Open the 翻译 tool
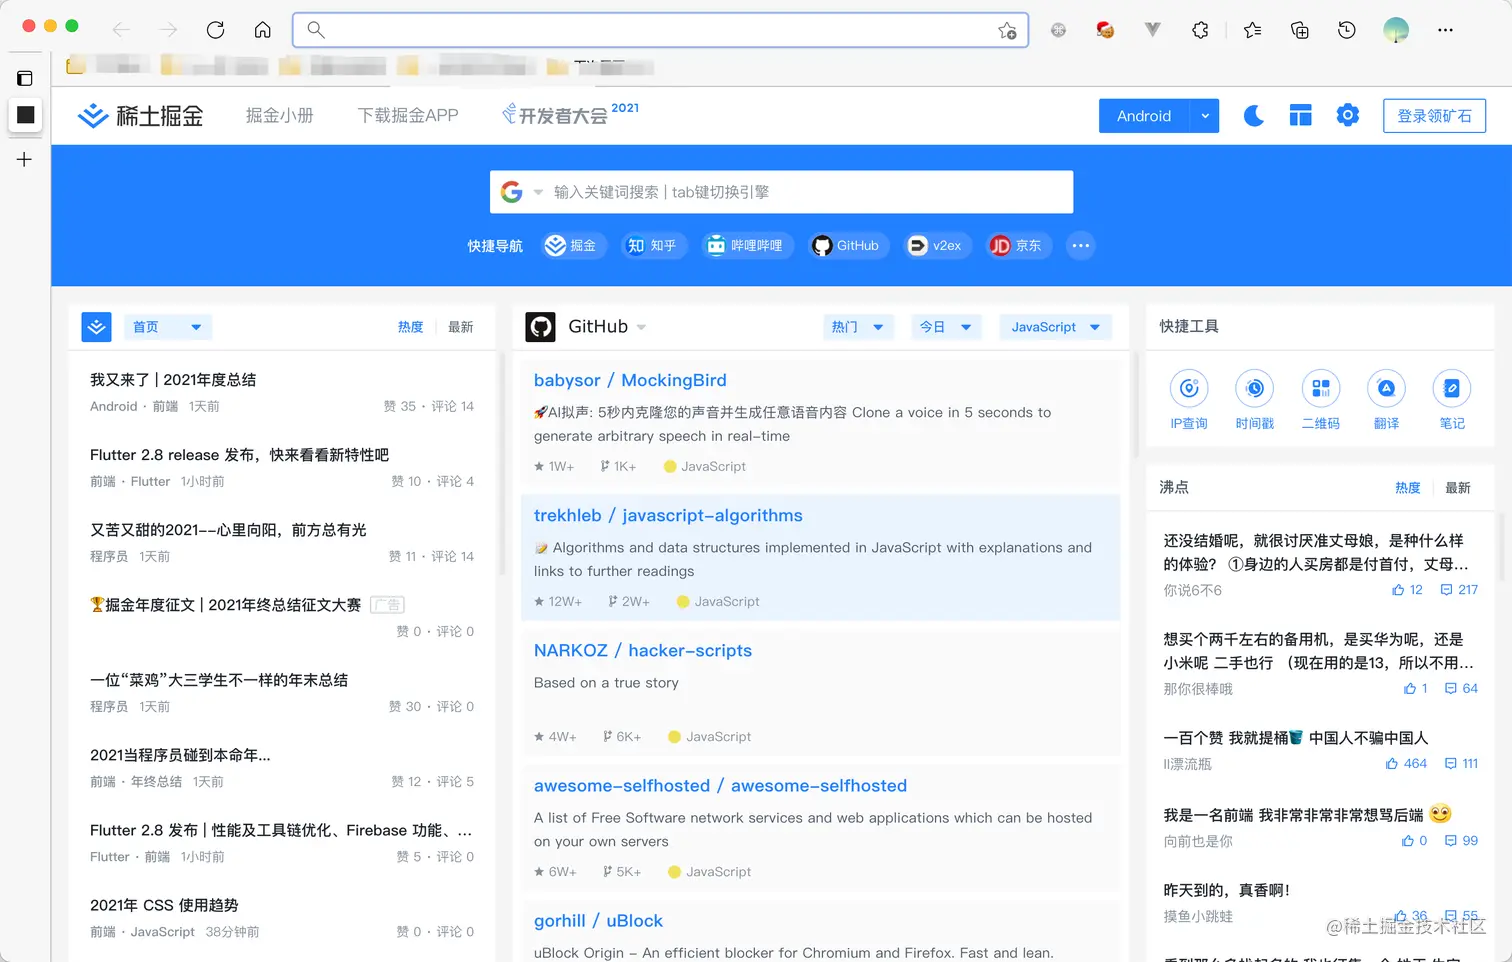The image size is (1512, 962). click(1386, 400)
